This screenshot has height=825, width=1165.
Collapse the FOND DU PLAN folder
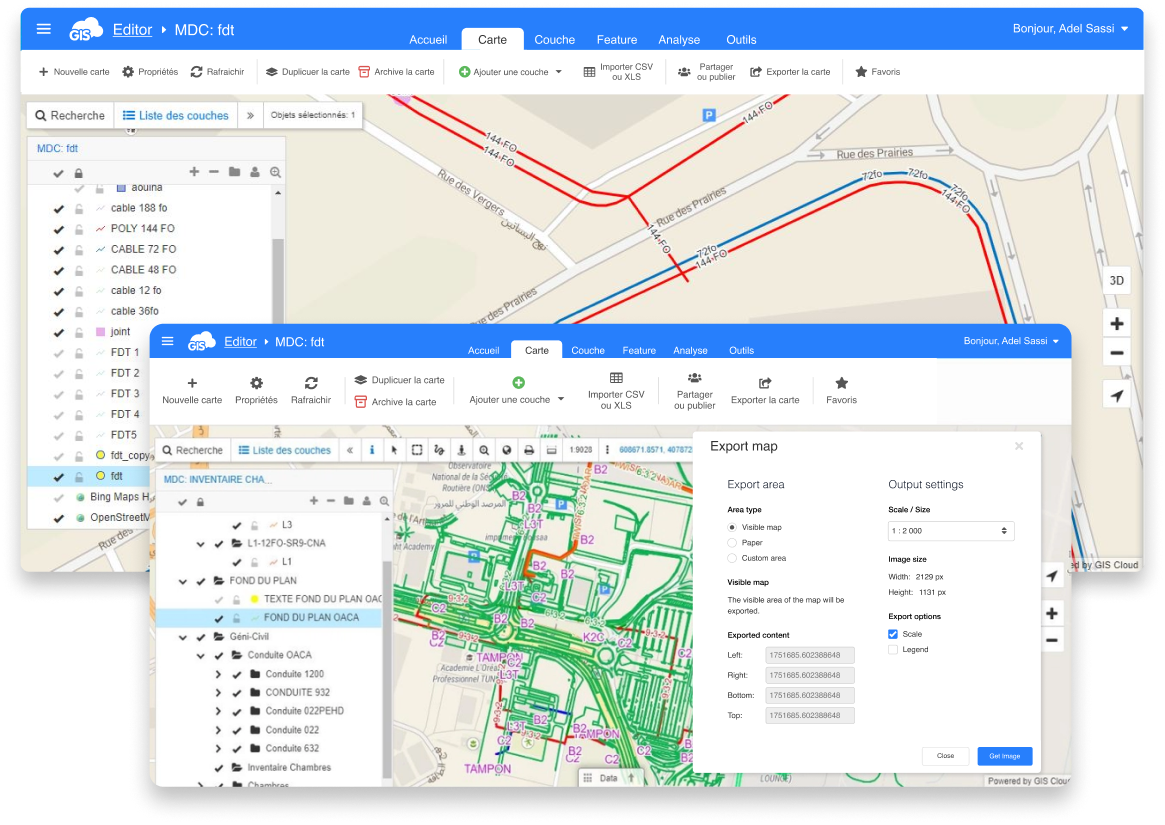[183, 581]
